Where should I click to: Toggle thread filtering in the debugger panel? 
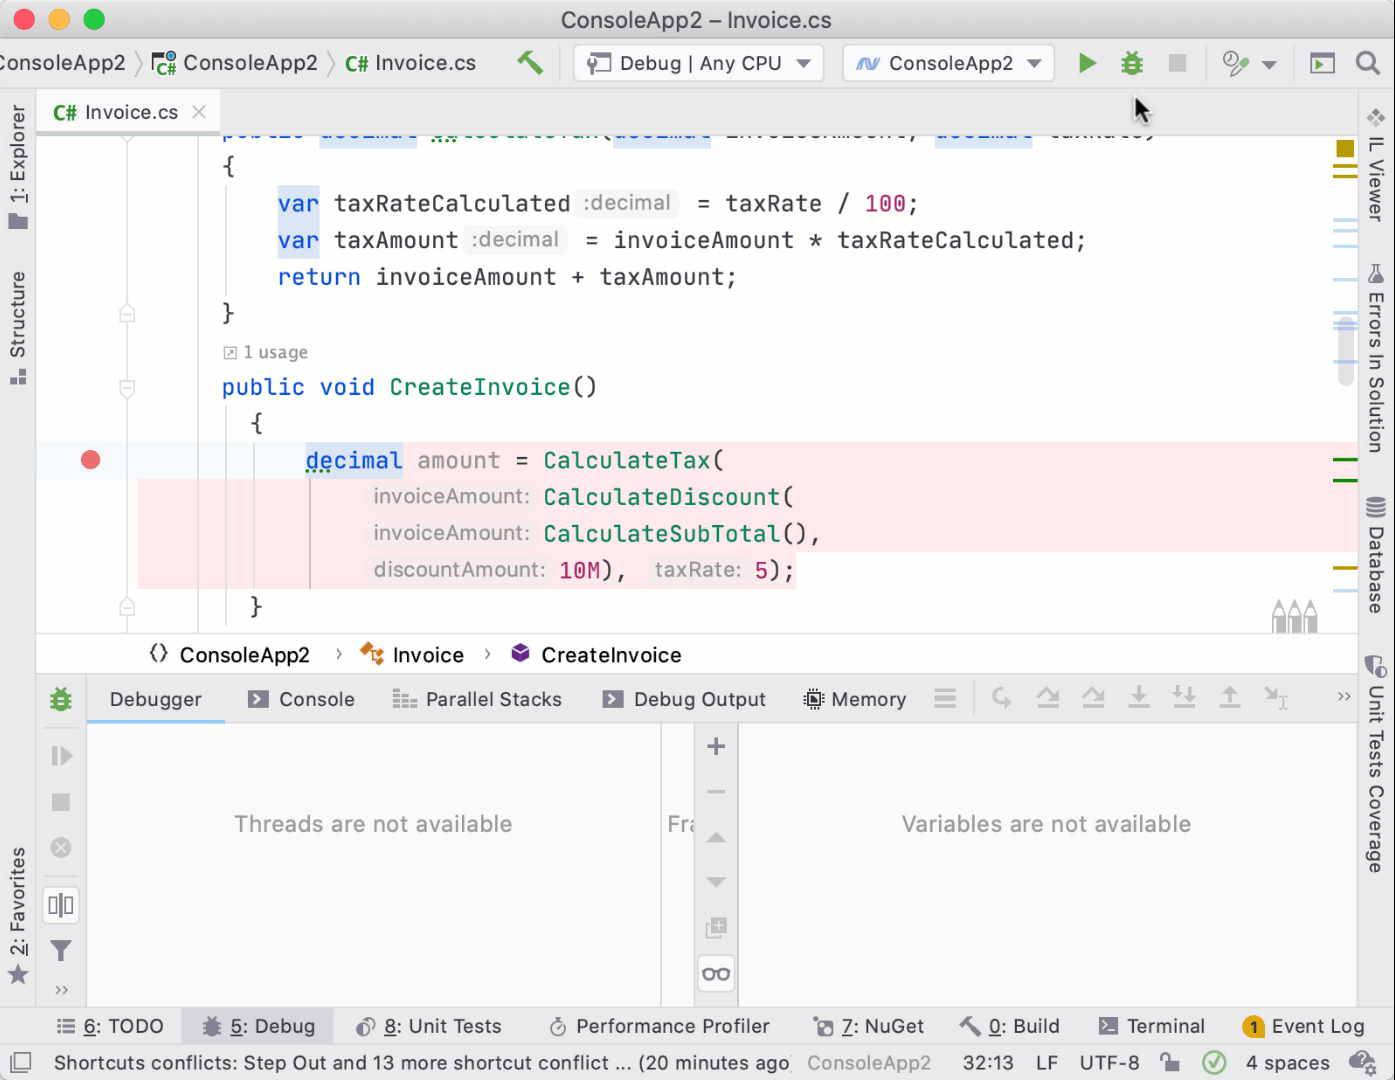[60, 950]
